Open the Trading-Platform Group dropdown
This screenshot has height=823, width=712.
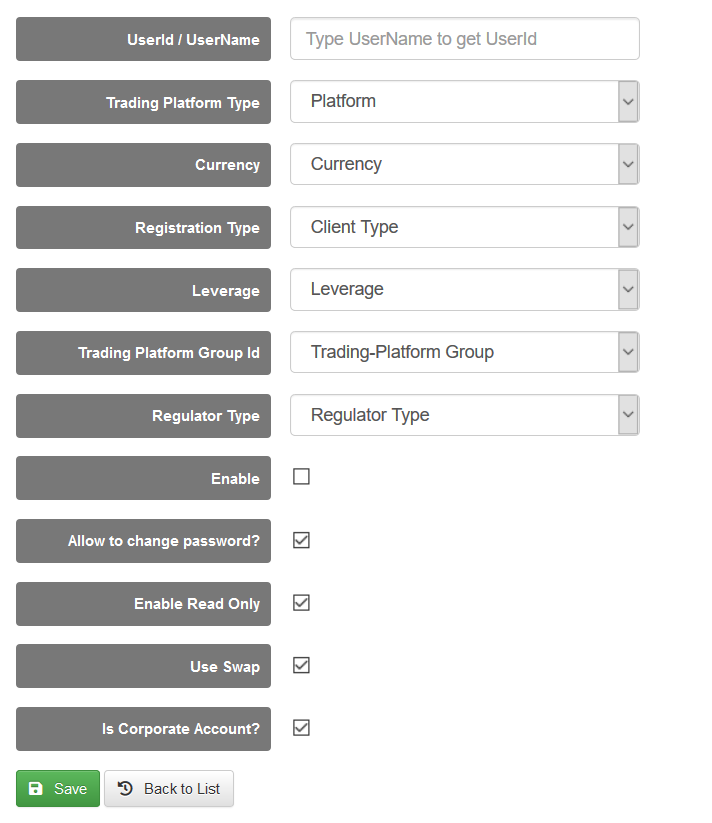pyautogui.click(x=464, y=352)
